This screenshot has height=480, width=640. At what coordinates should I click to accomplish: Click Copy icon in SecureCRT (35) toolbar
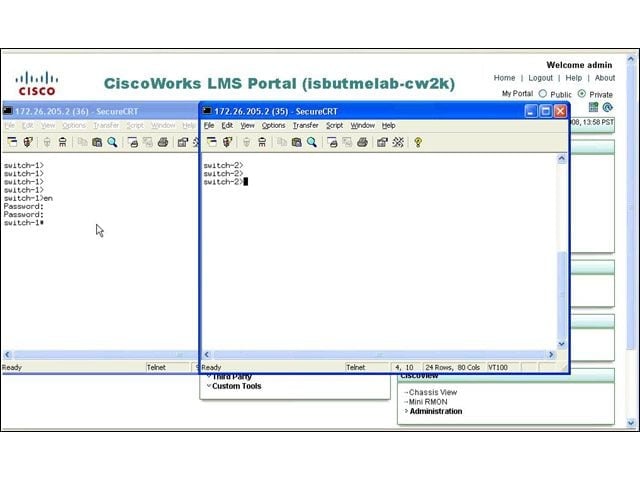point(282,142)
